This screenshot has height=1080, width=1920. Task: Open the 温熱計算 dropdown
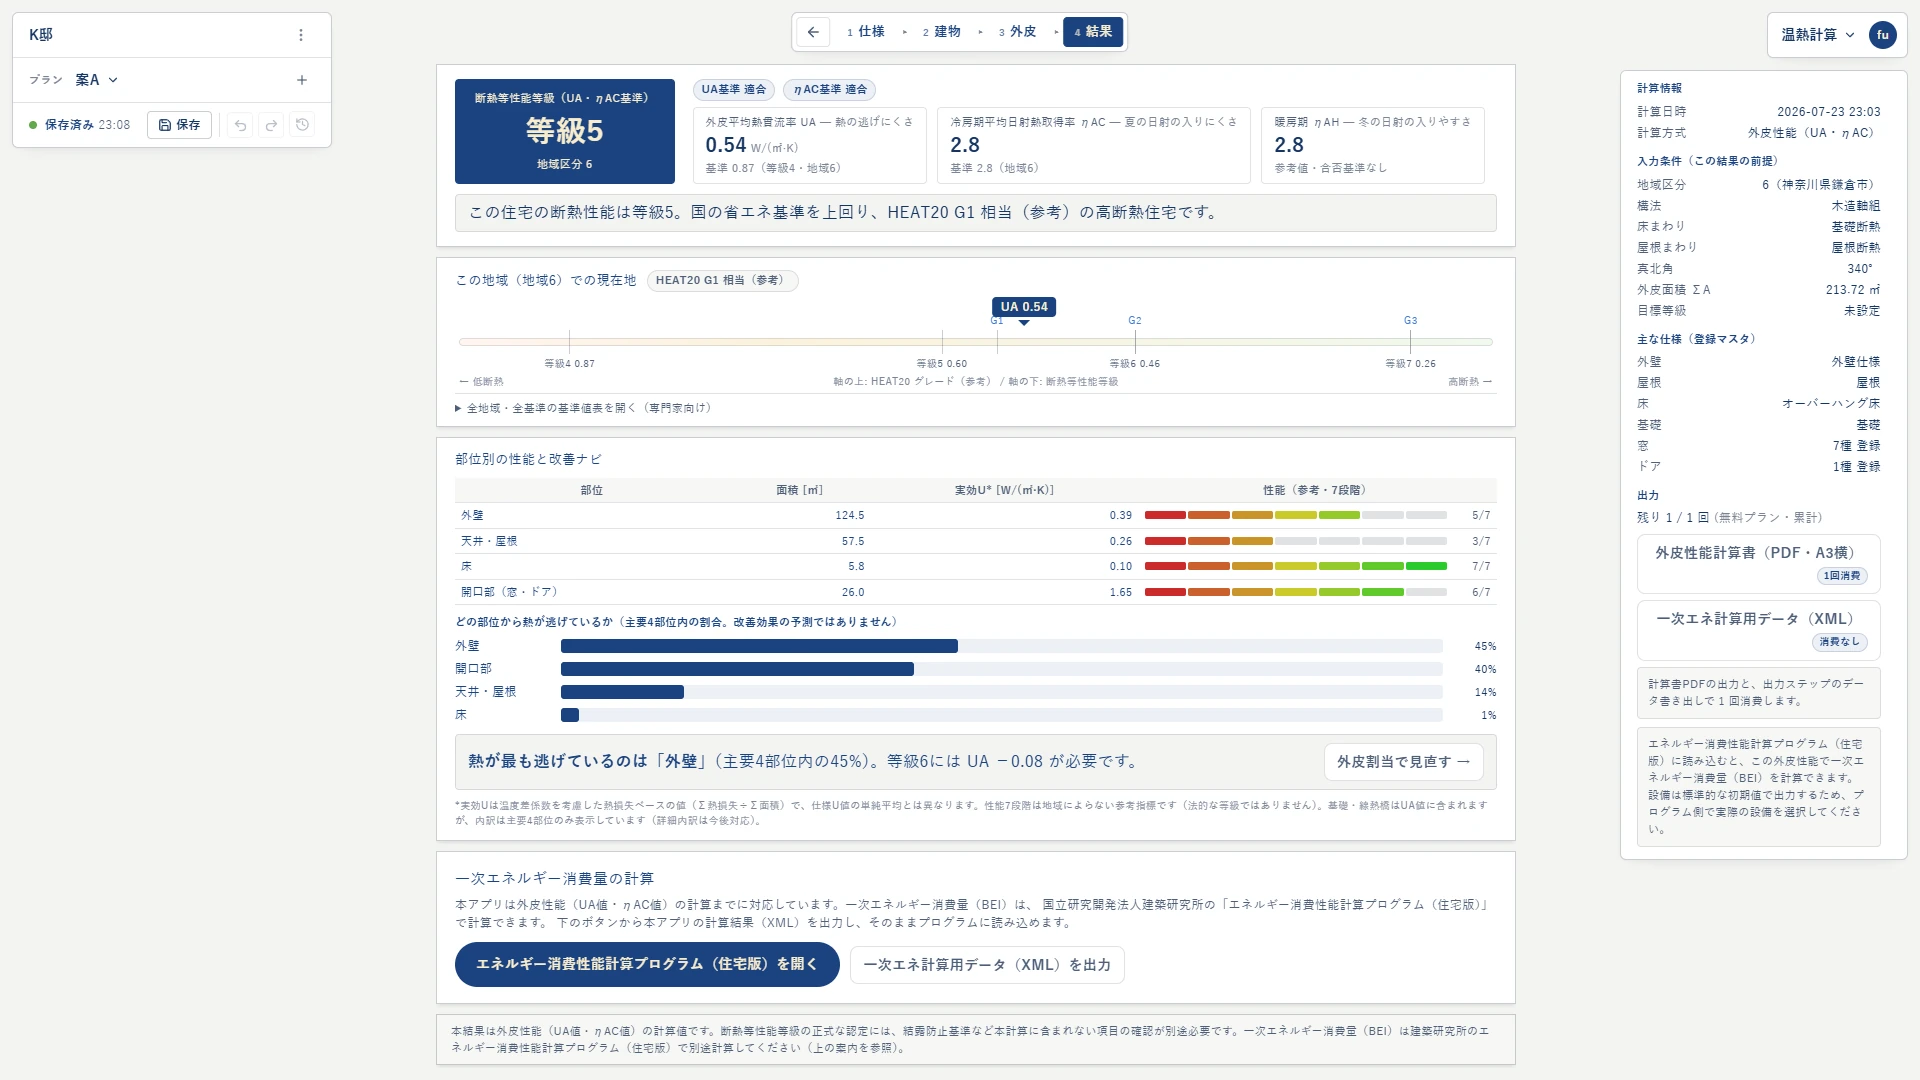point(1817,35)
